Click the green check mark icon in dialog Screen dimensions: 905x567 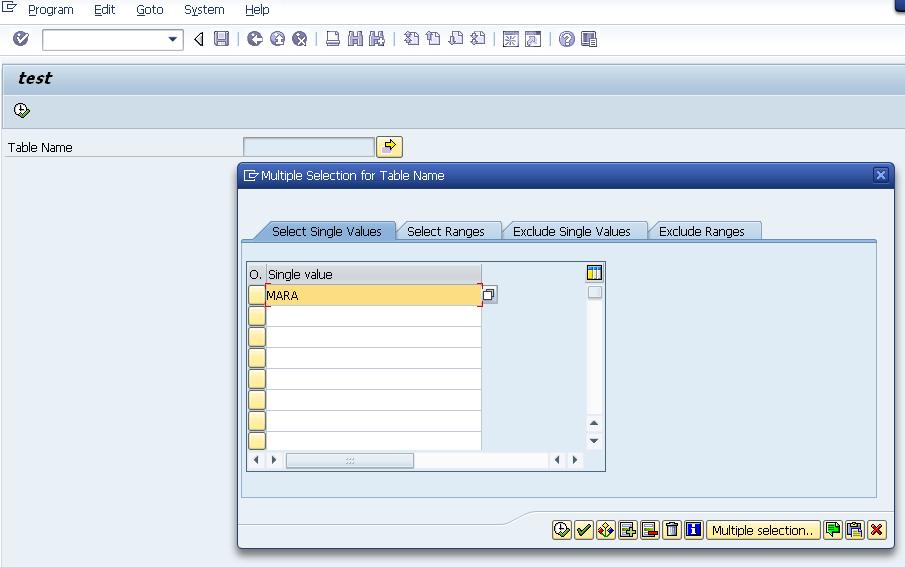coord(584,530)
